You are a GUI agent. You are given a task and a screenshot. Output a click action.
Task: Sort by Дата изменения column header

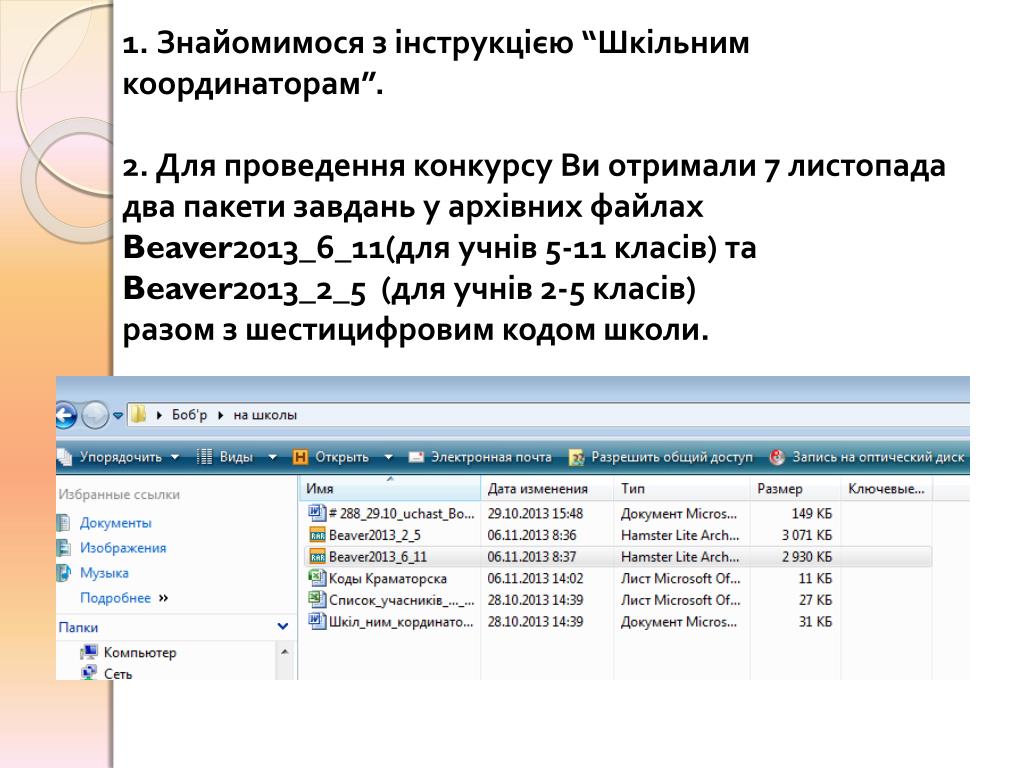point(547,488)
